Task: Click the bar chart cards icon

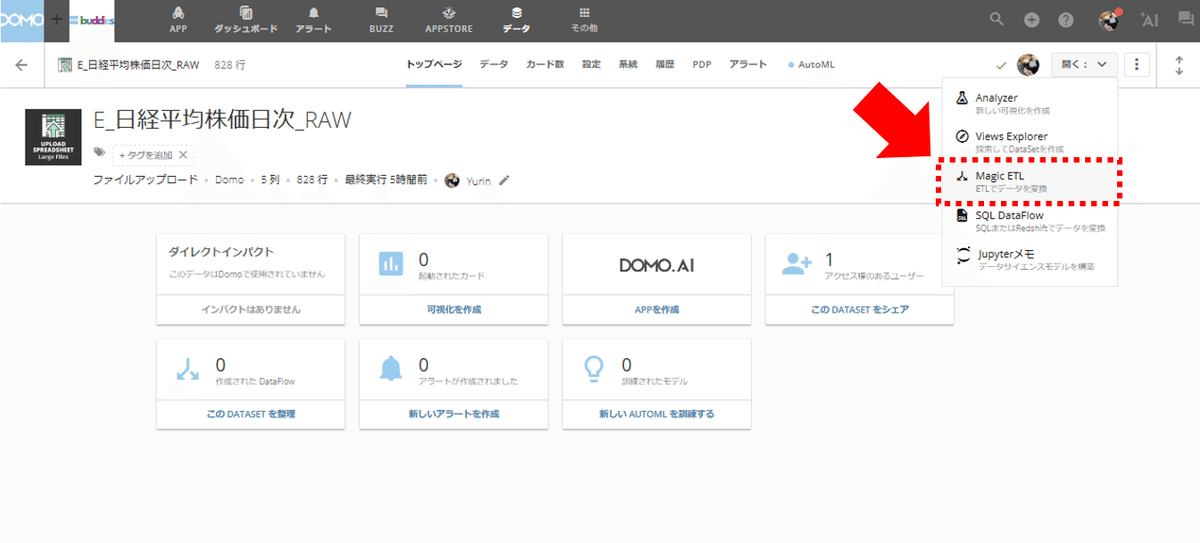Action: tap(390, 264)
